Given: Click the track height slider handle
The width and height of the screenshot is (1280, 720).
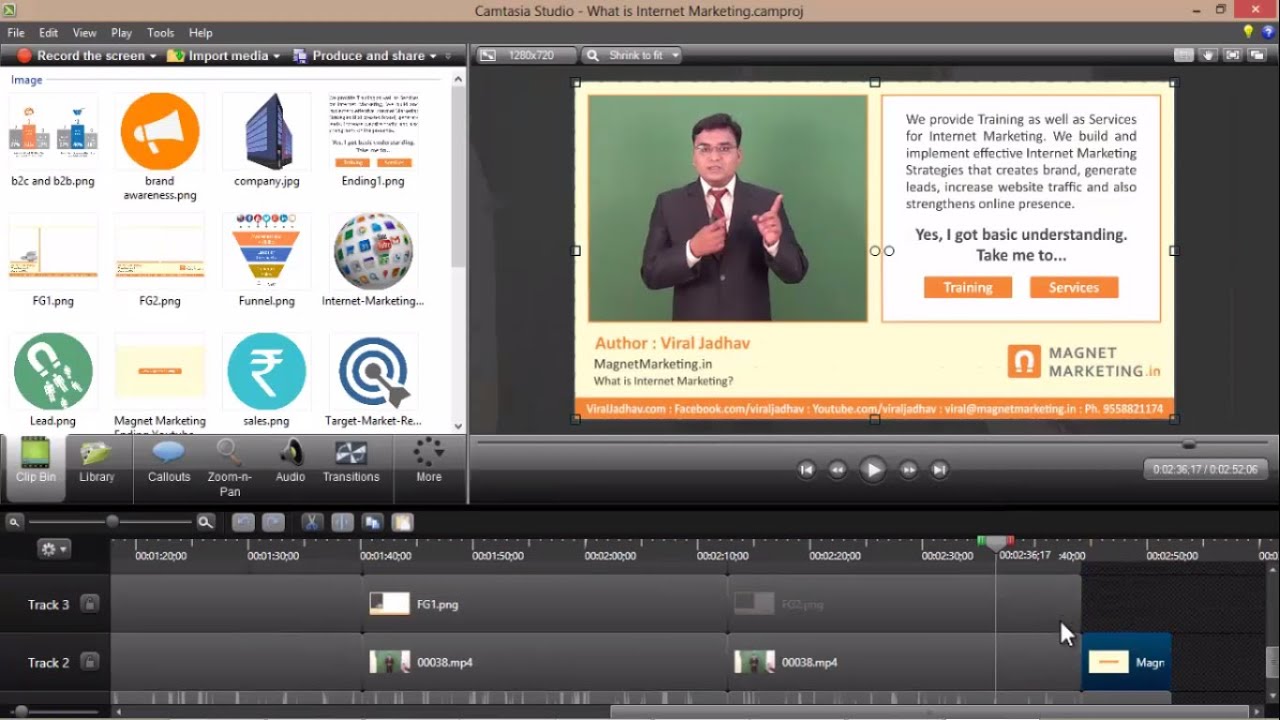Looking at the screenshot, I should click(x=21, y=712).
